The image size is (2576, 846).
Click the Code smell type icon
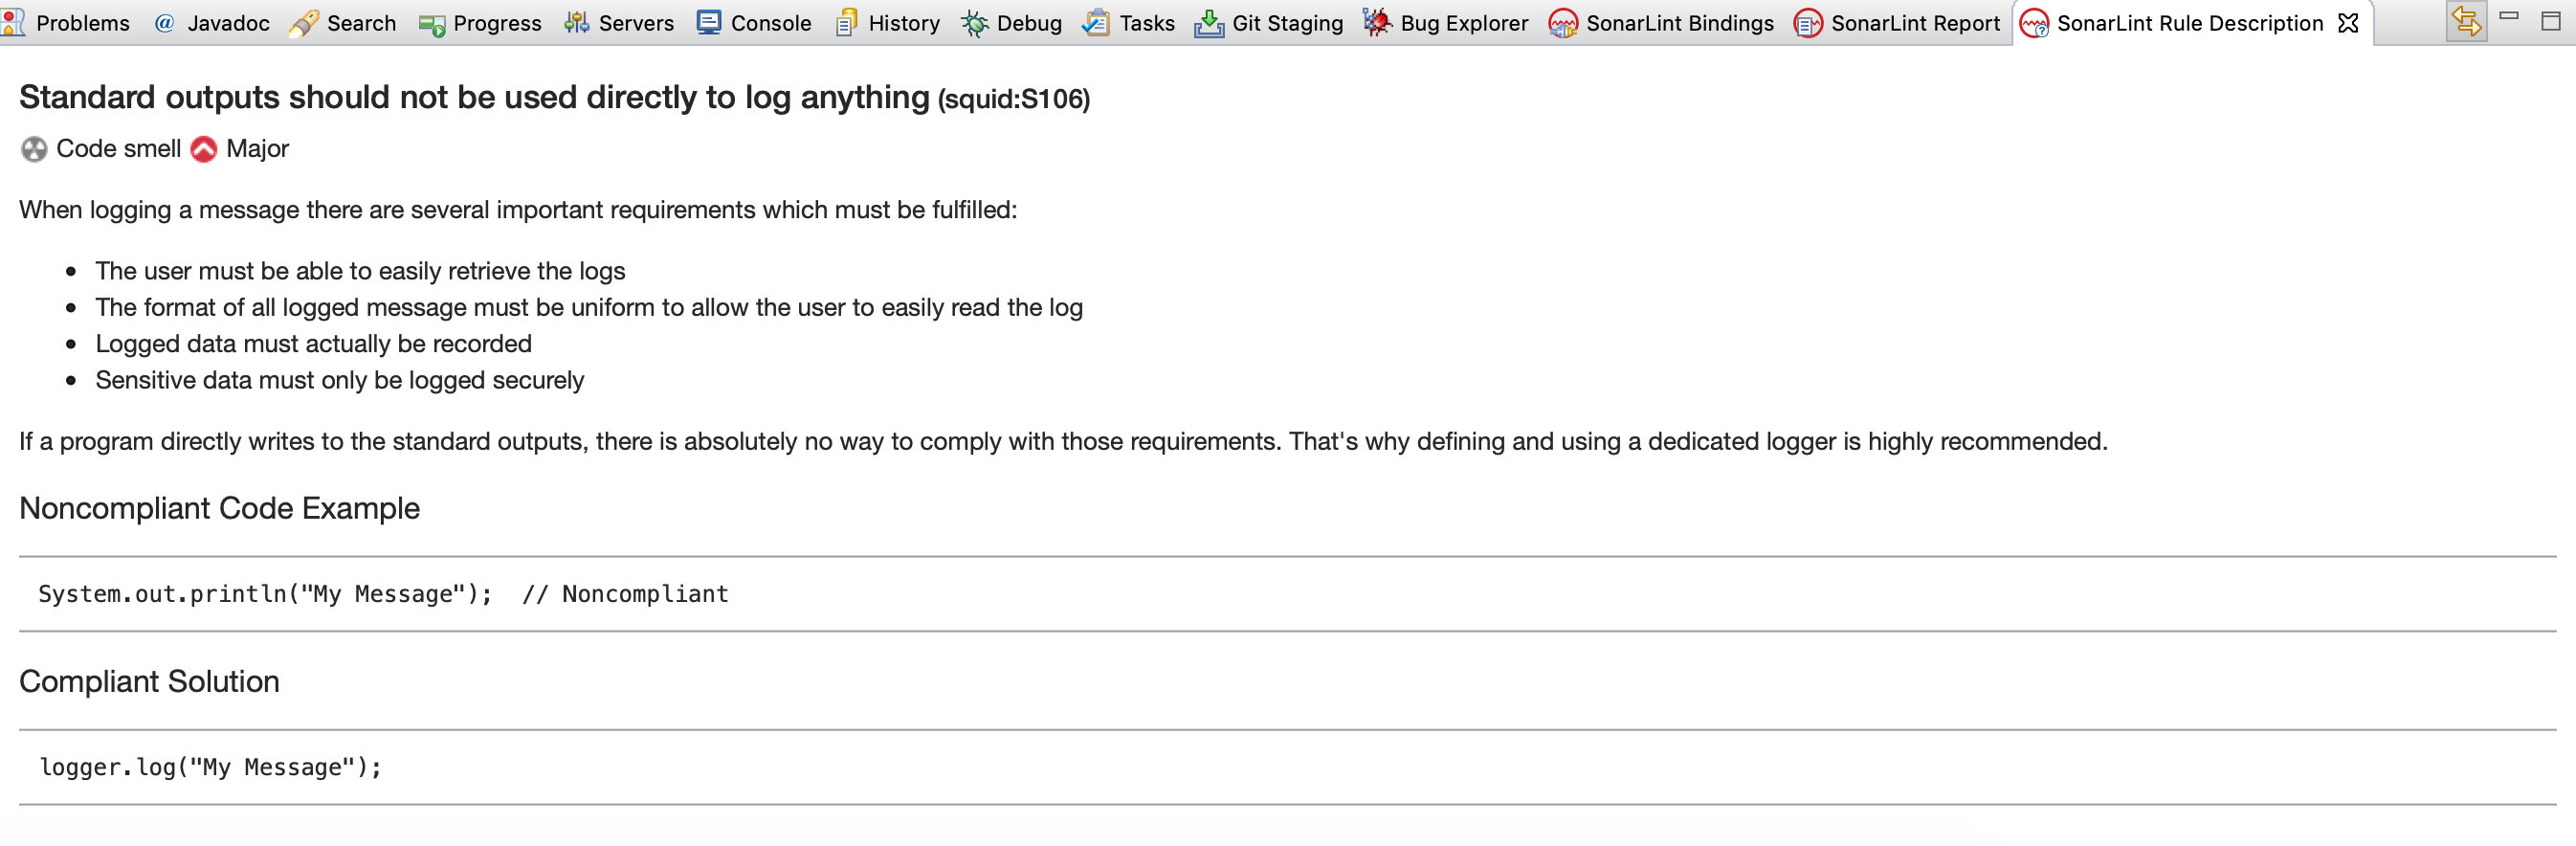pyautogui.click(x=34, y=149)
